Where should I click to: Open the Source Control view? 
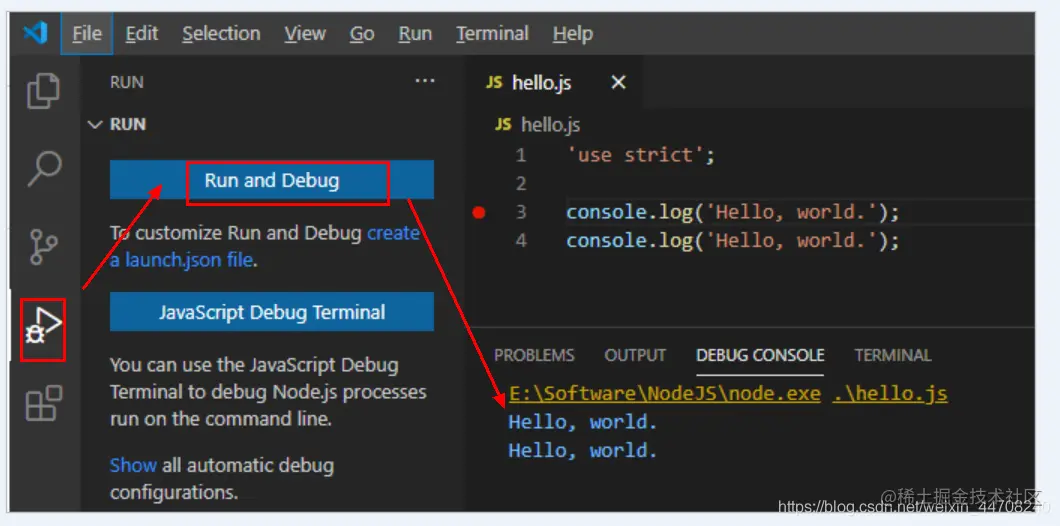point(43,247)
